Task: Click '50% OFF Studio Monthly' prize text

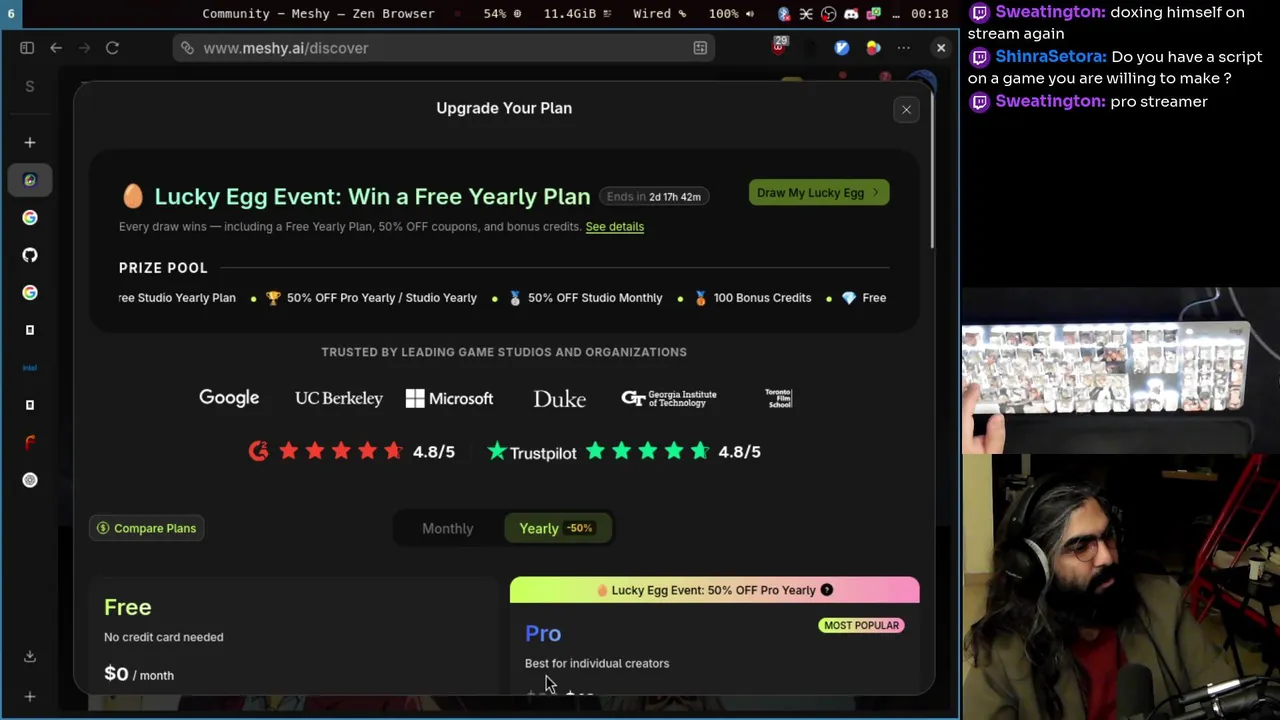Action: (595, 298)
